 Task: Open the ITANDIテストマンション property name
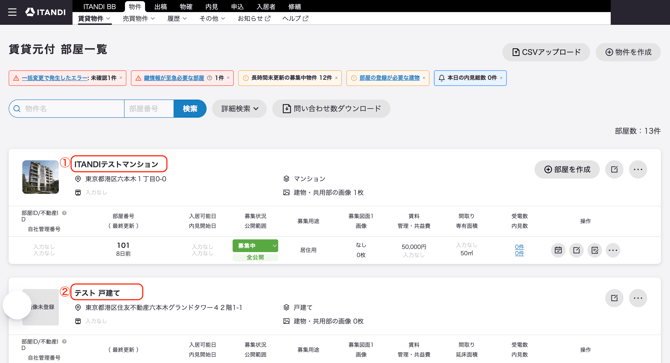(116, 164)
